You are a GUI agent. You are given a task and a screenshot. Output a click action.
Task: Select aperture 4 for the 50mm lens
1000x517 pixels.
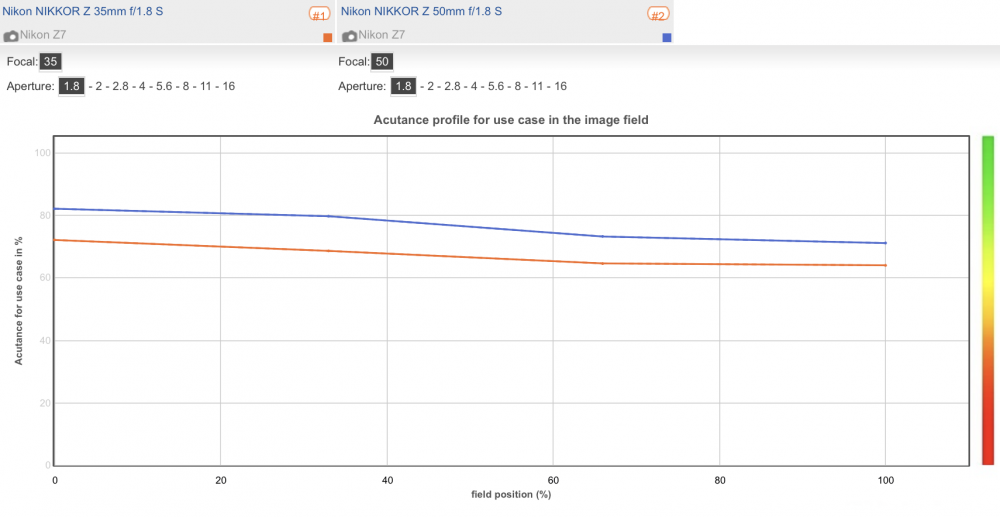(474, 86)
